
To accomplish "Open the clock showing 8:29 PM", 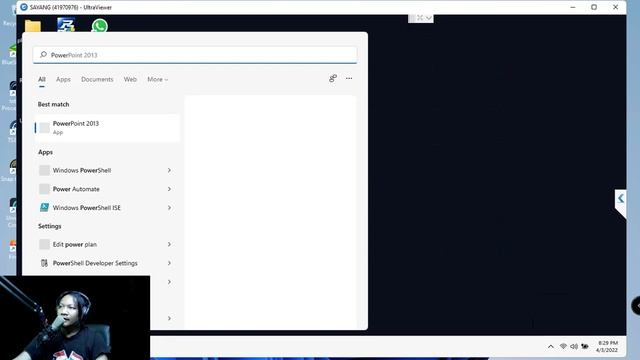I will coord(608,343).
